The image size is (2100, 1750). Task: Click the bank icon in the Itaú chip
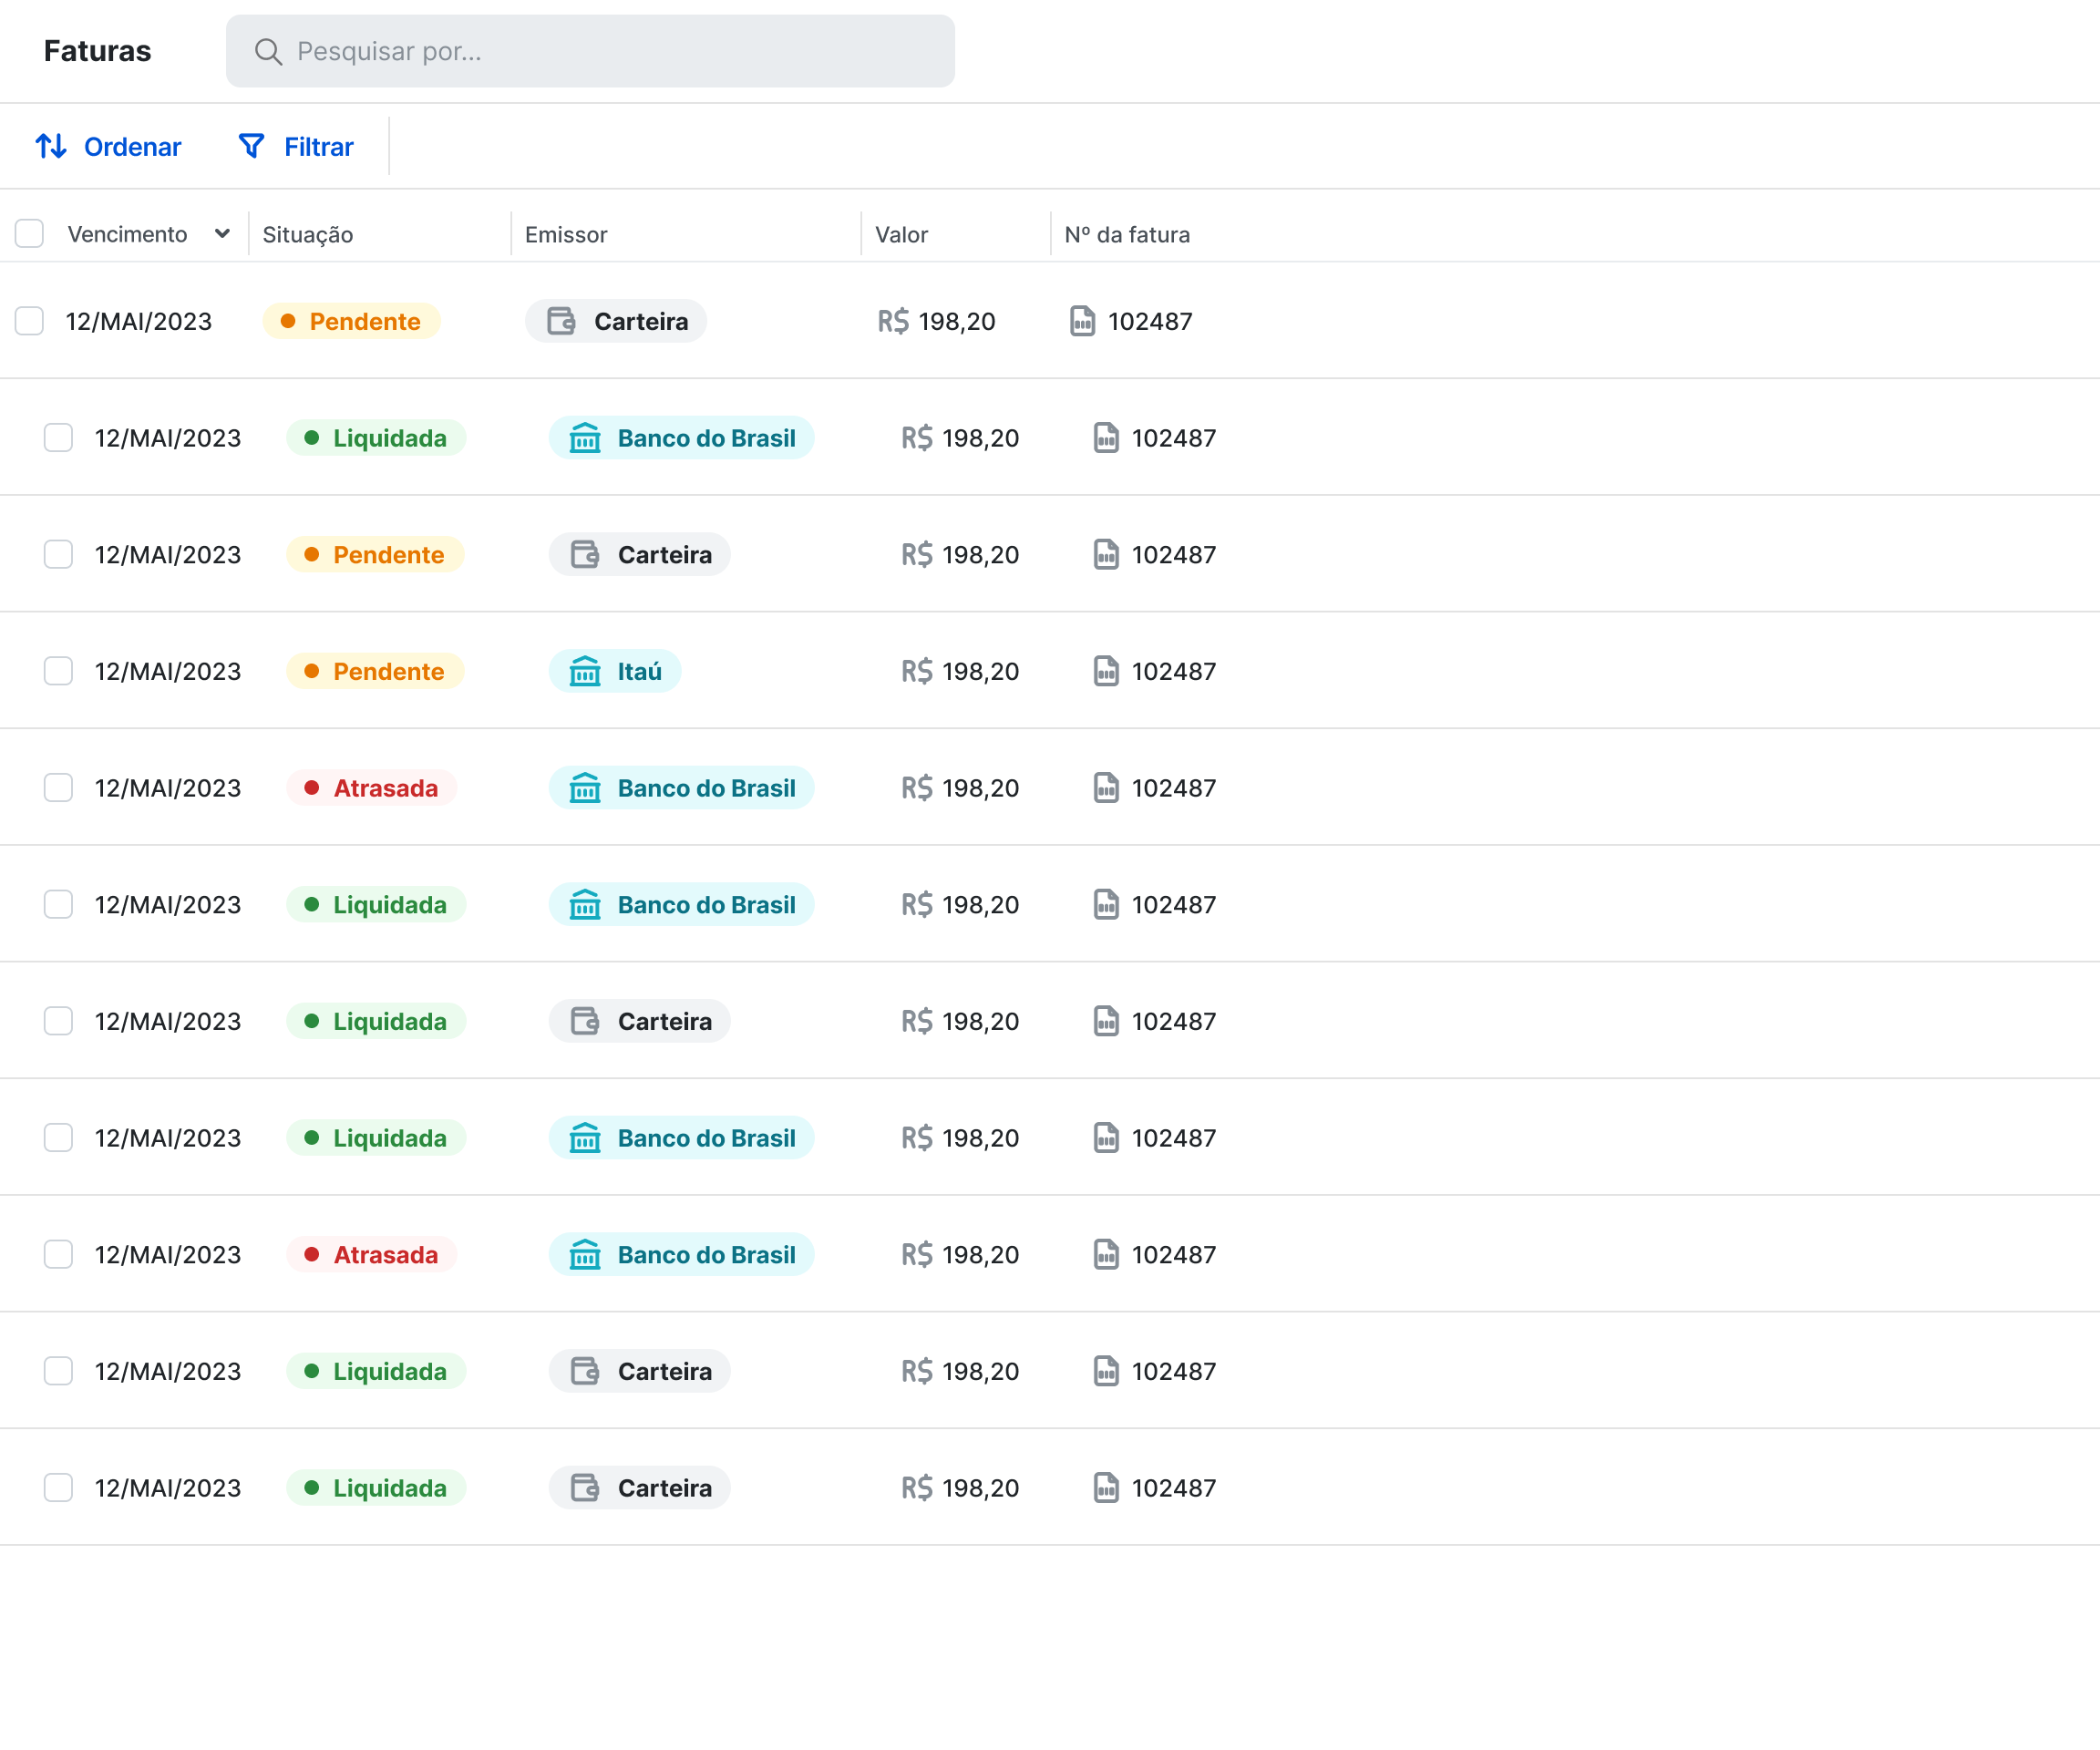pyautogui.click(x=585, y=671)
